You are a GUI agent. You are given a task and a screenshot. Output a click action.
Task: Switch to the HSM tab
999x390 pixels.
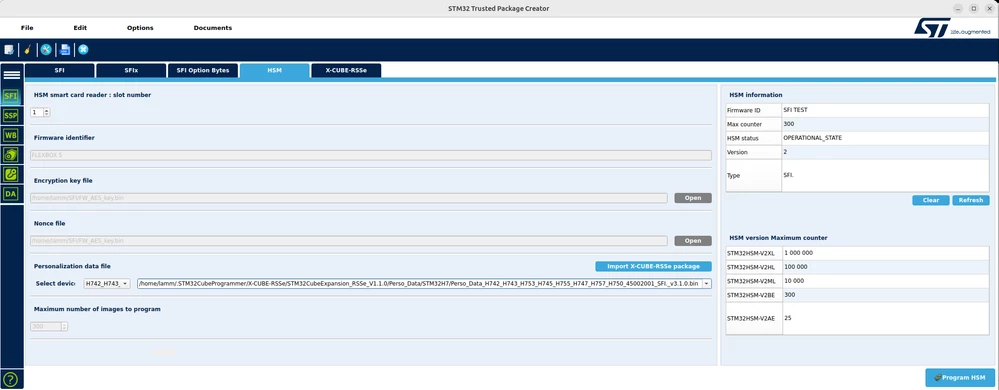click(x=275, y=71)
